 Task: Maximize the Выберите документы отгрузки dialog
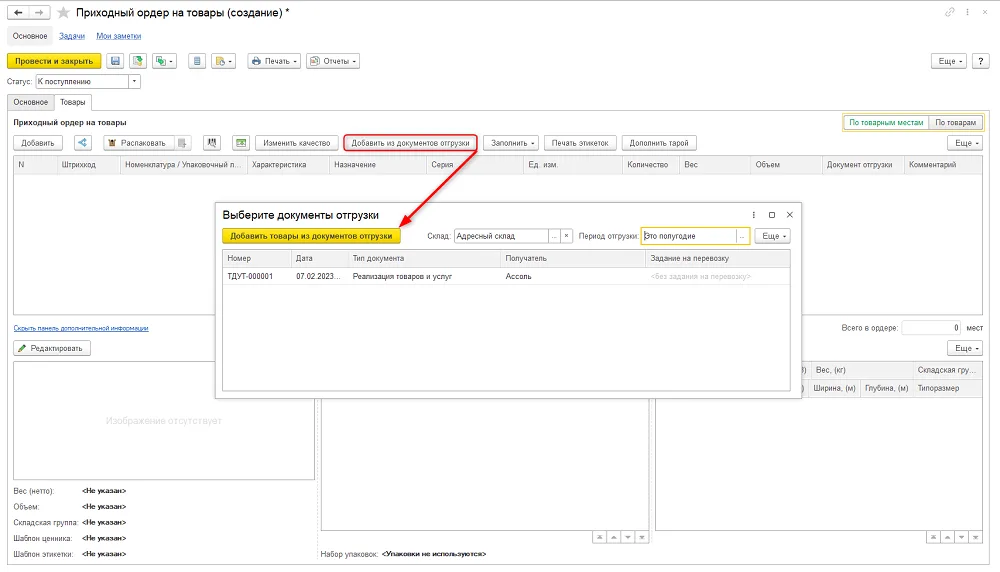(772, 215)
